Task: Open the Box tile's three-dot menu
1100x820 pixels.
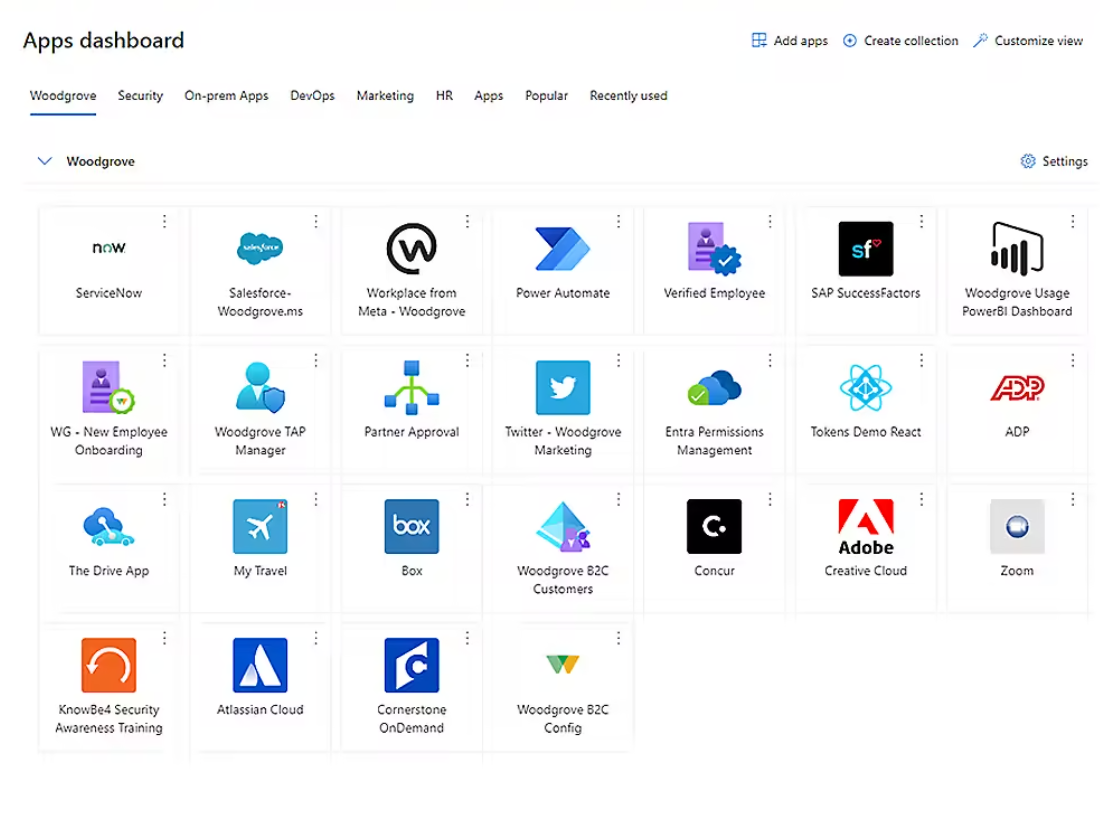Action: [x=467, y=499]
